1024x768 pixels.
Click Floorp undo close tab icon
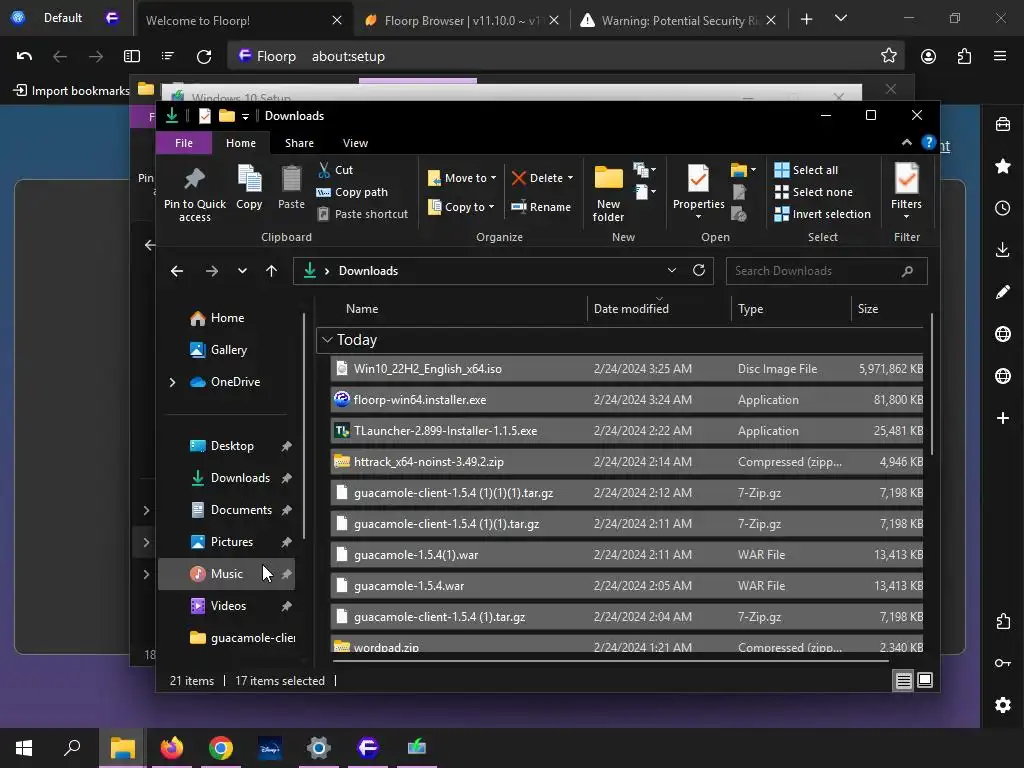(24, 56)
